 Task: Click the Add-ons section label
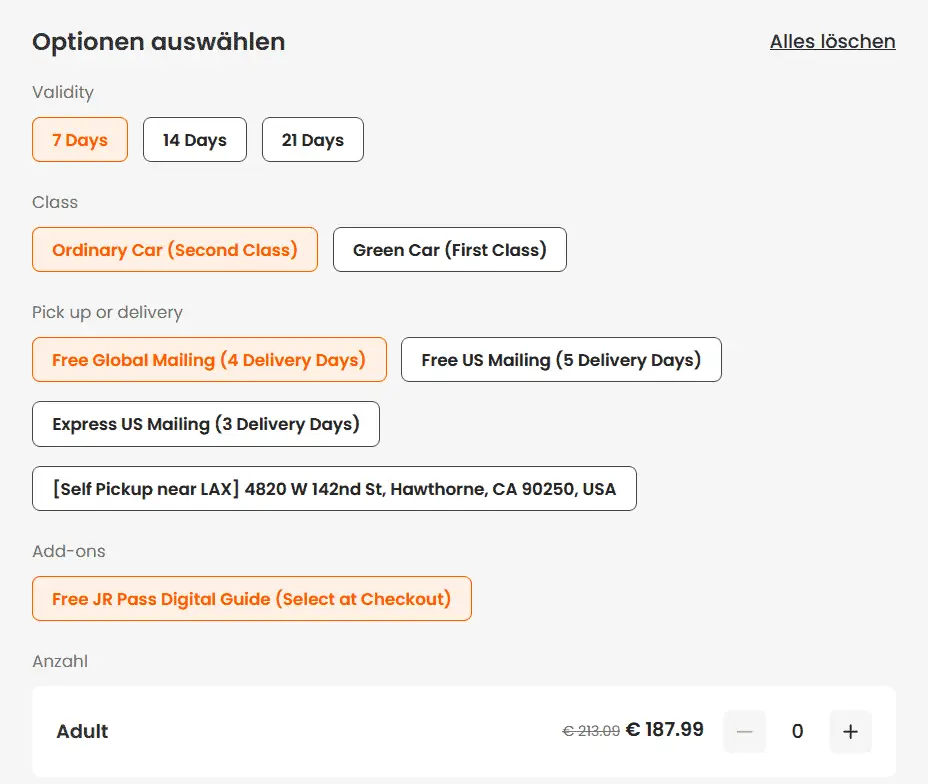pos(68,551)
